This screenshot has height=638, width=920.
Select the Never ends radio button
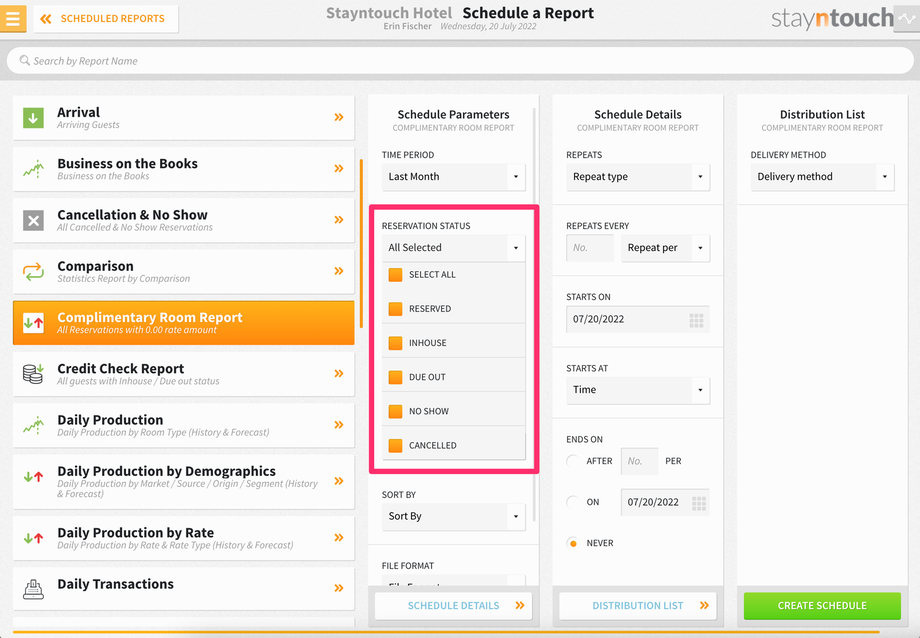[573, 543]
